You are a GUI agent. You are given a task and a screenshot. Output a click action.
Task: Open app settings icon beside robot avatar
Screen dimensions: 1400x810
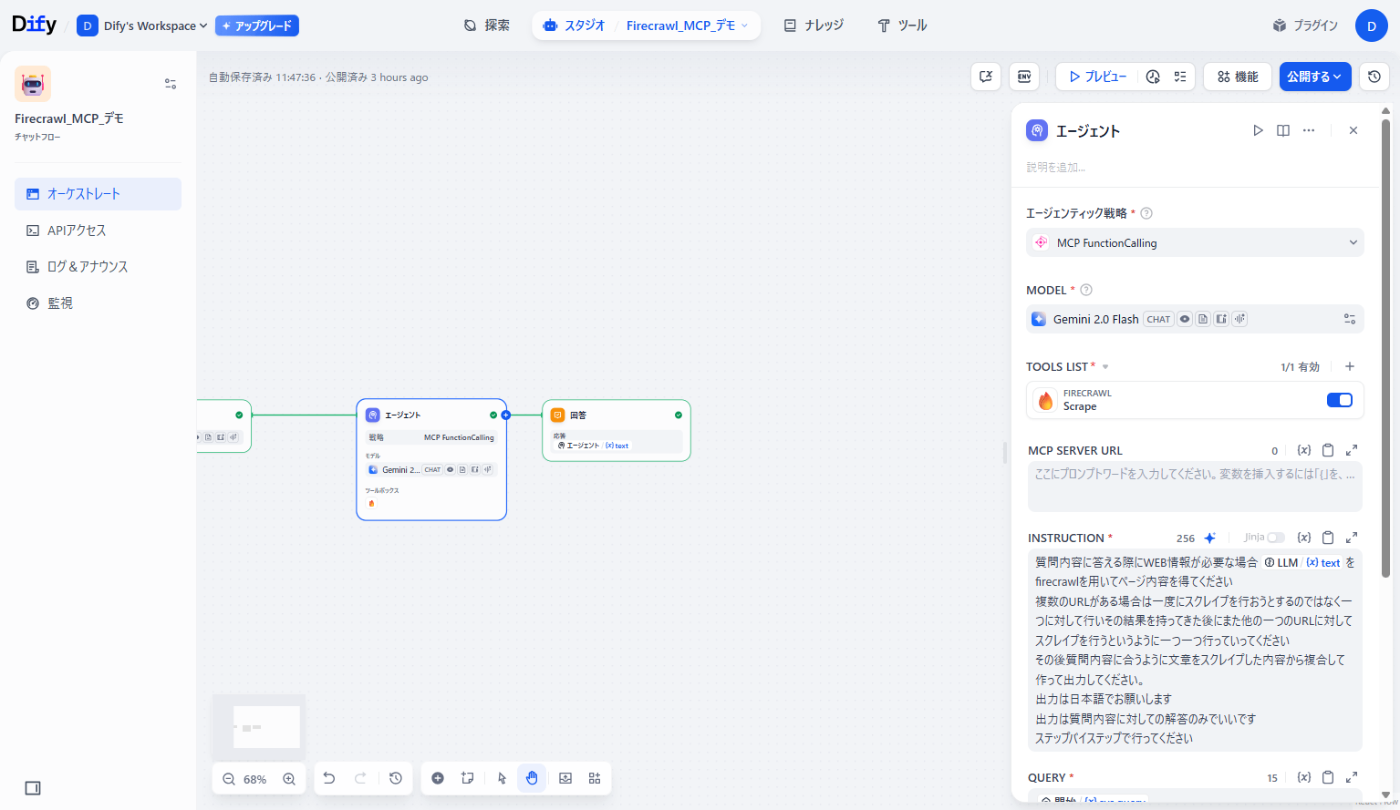[170, 84]
